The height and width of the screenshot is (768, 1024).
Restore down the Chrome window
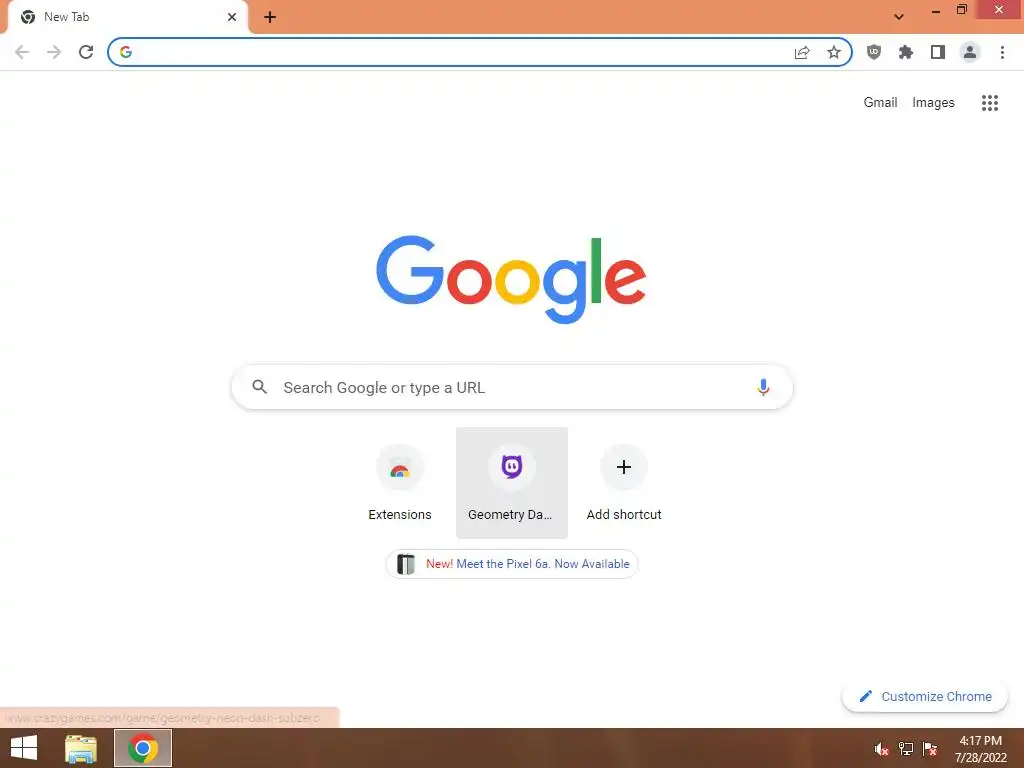click(962, 10)
